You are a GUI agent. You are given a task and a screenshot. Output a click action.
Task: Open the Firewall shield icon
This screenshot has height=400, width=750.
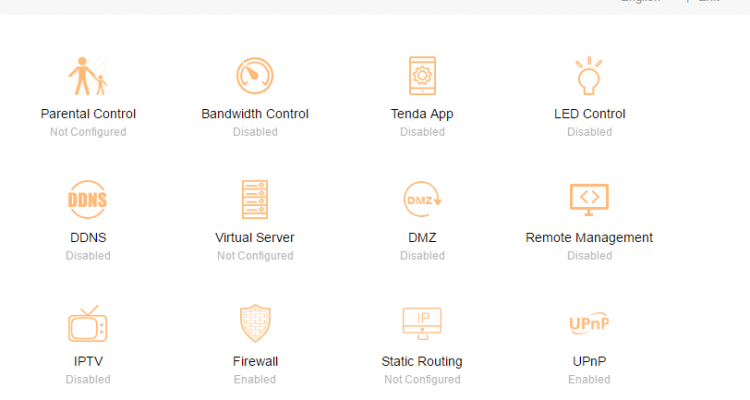255,324
